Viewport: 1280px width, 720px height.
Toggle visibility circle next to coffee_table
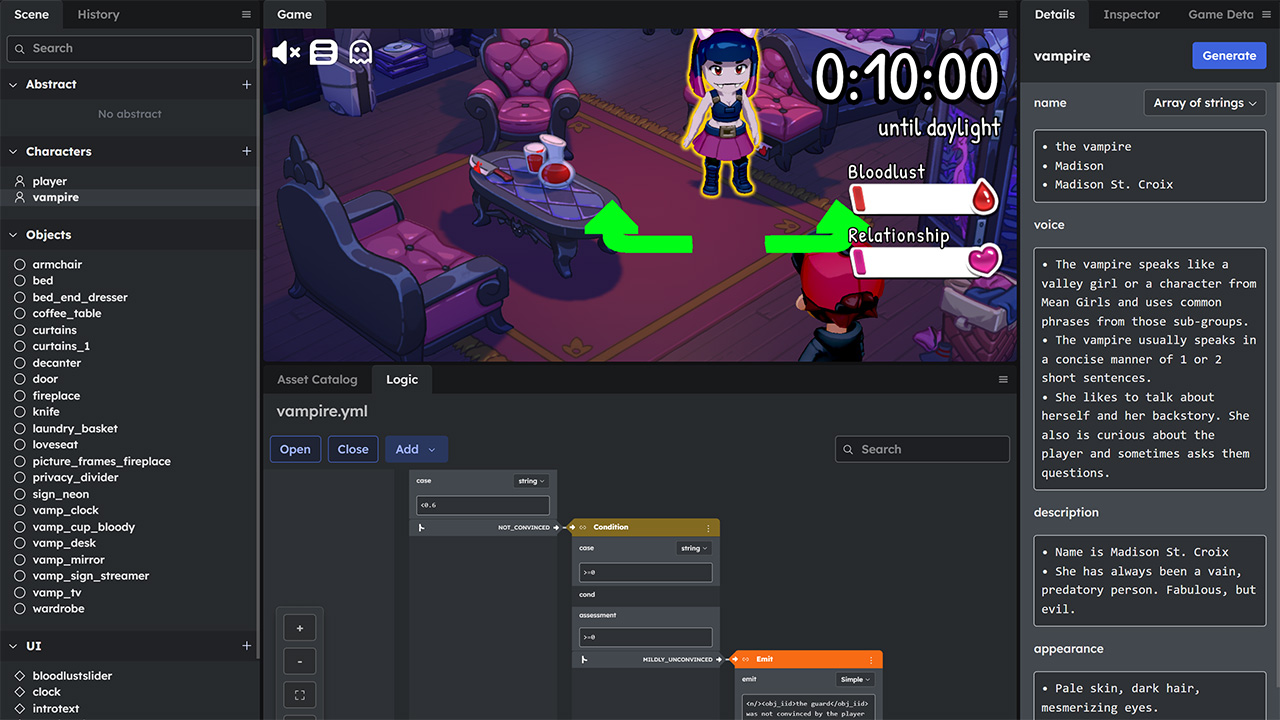click(x=18, y=313)
